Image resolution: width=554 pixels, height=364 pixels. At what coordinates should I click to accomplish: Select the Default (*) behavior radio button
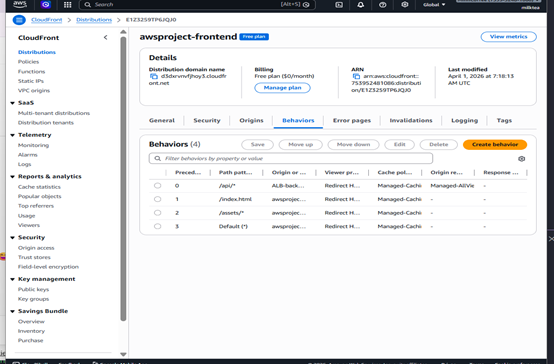158,226
